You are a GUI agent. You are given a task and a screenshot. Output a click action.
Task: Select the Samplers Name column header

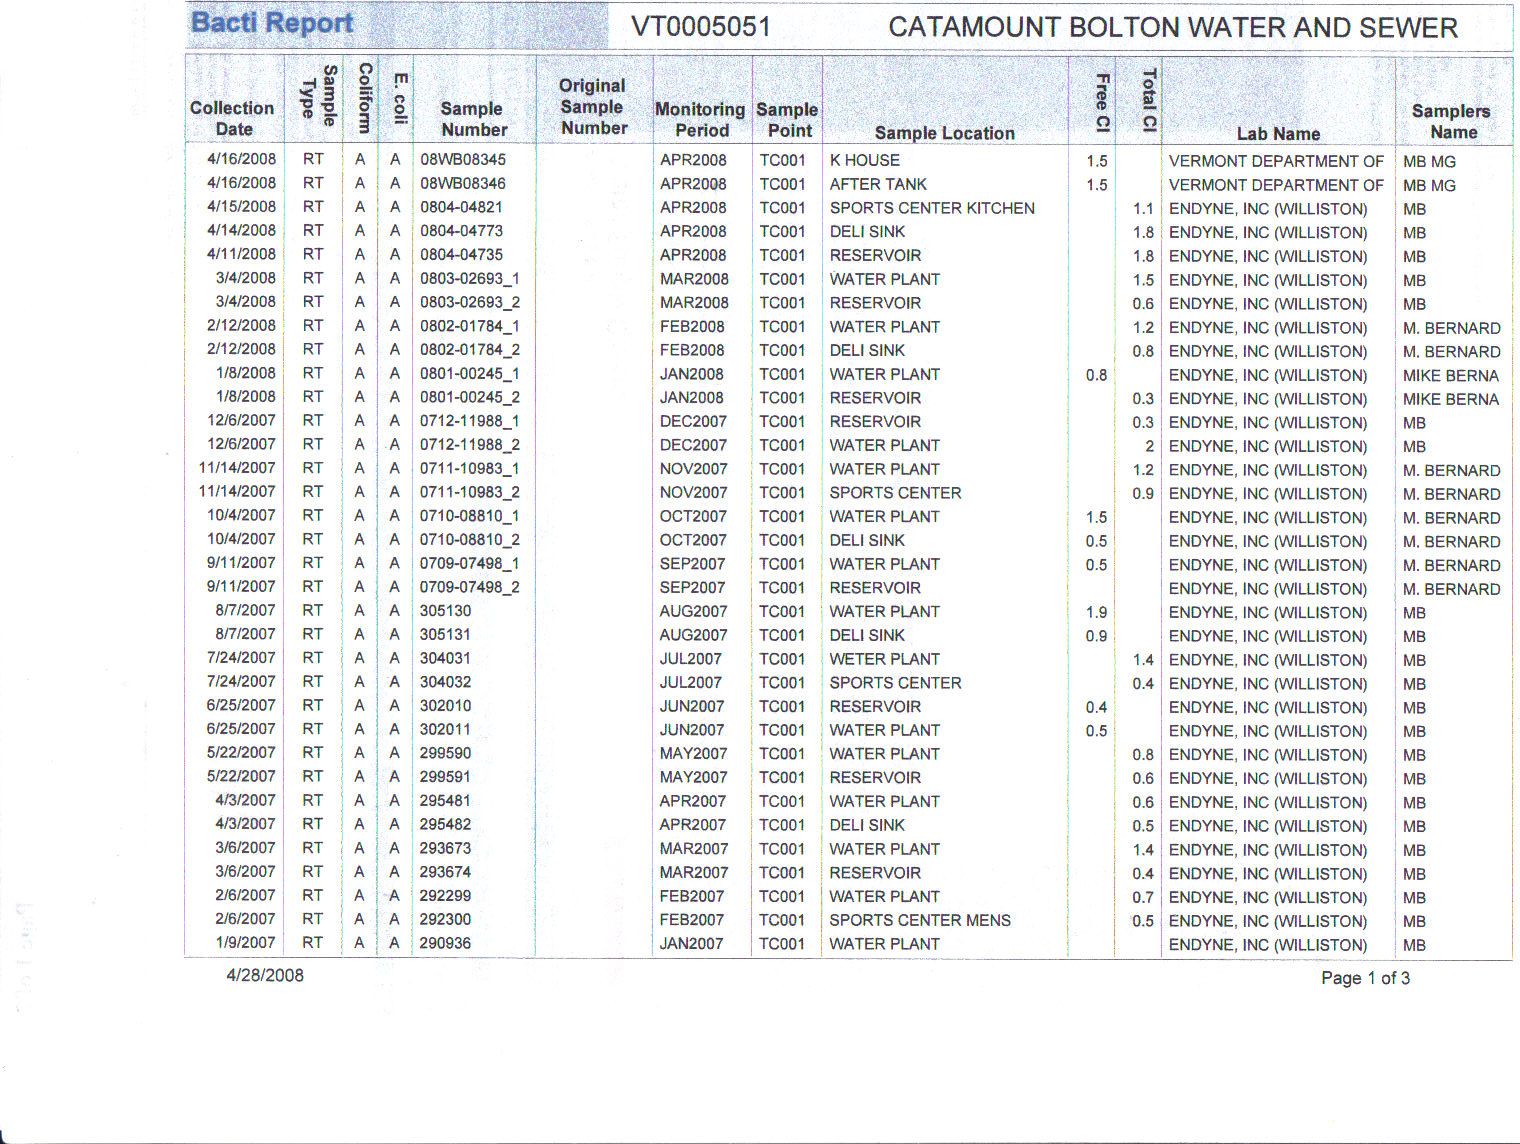click(1451, 121)
